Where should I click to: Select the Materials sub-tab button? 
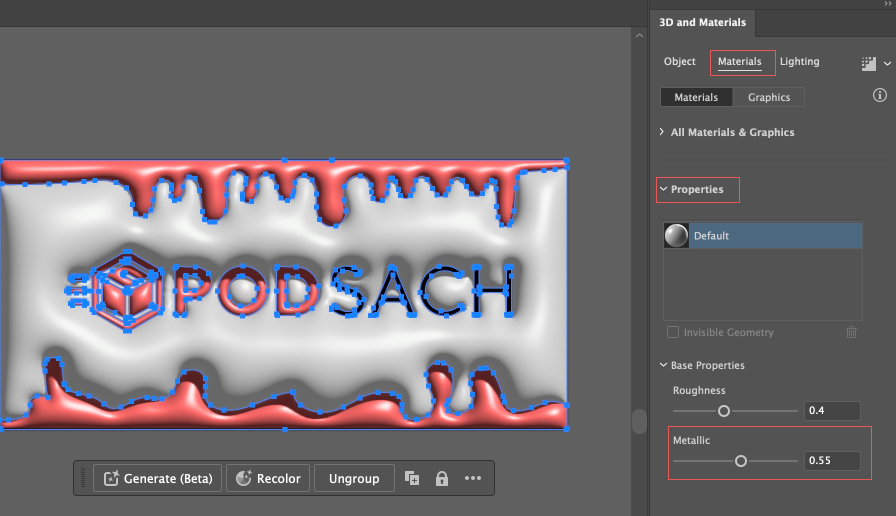coord(696,97)
